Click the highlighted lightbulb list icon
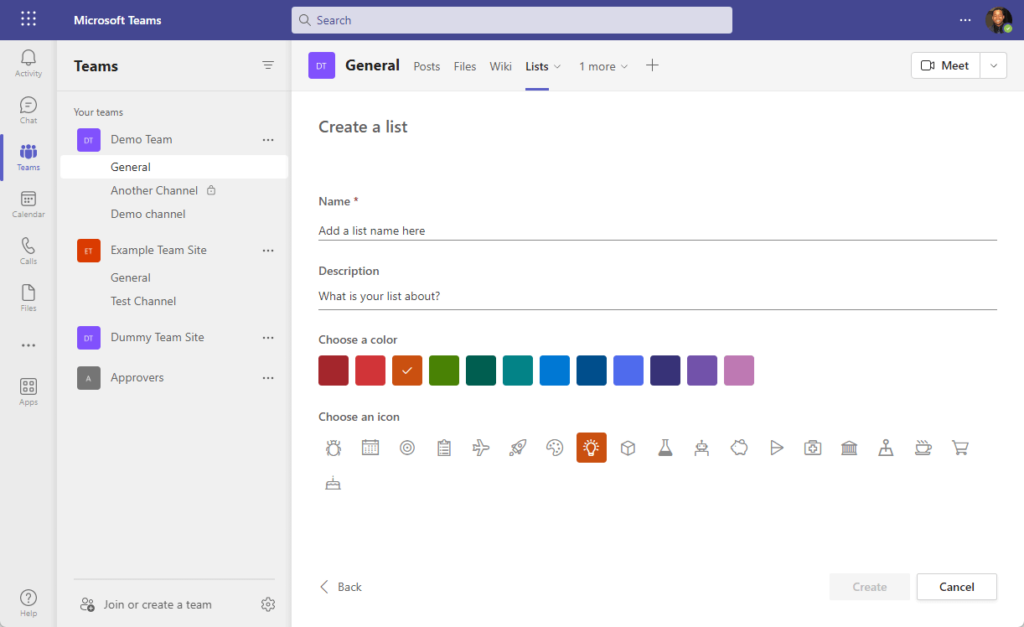Screen dimensions: 1024x627 click(x=592, y=447)
